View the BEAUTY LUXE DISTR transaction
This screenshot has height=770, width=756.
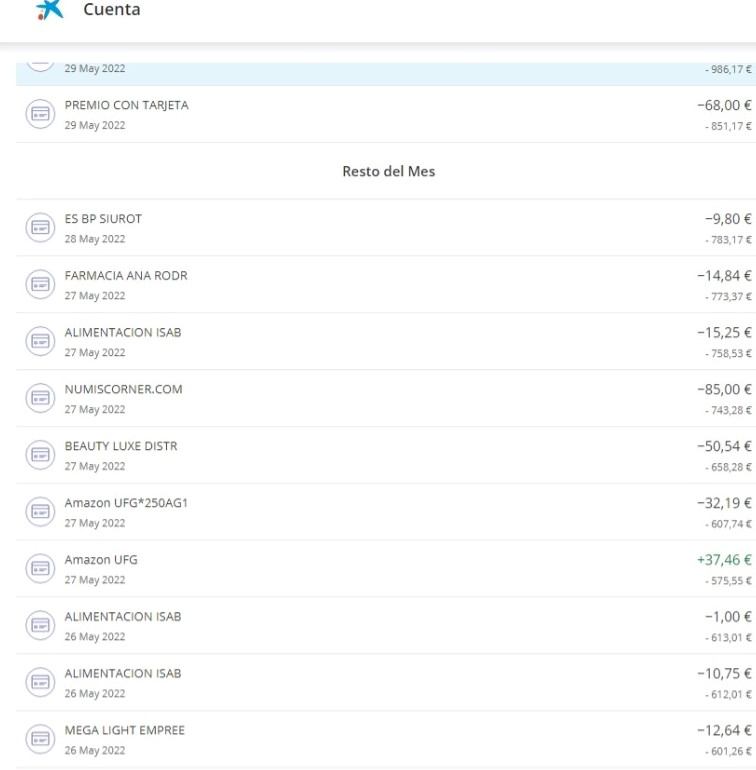pyautogui.click(x=121, y=447)
